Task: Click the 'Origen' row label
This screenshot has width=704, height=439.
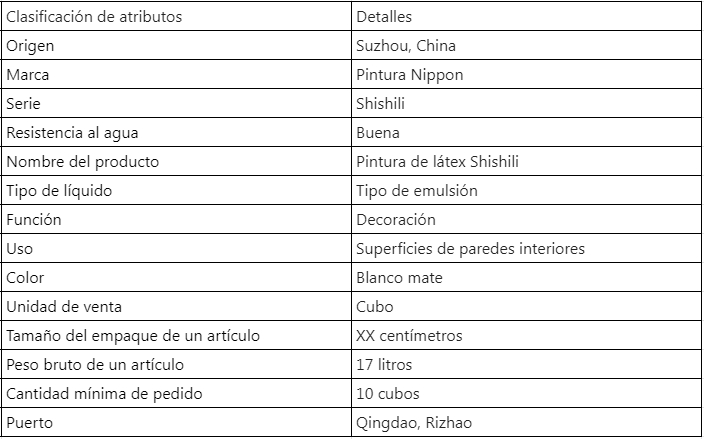Action: tap(176, 45)
